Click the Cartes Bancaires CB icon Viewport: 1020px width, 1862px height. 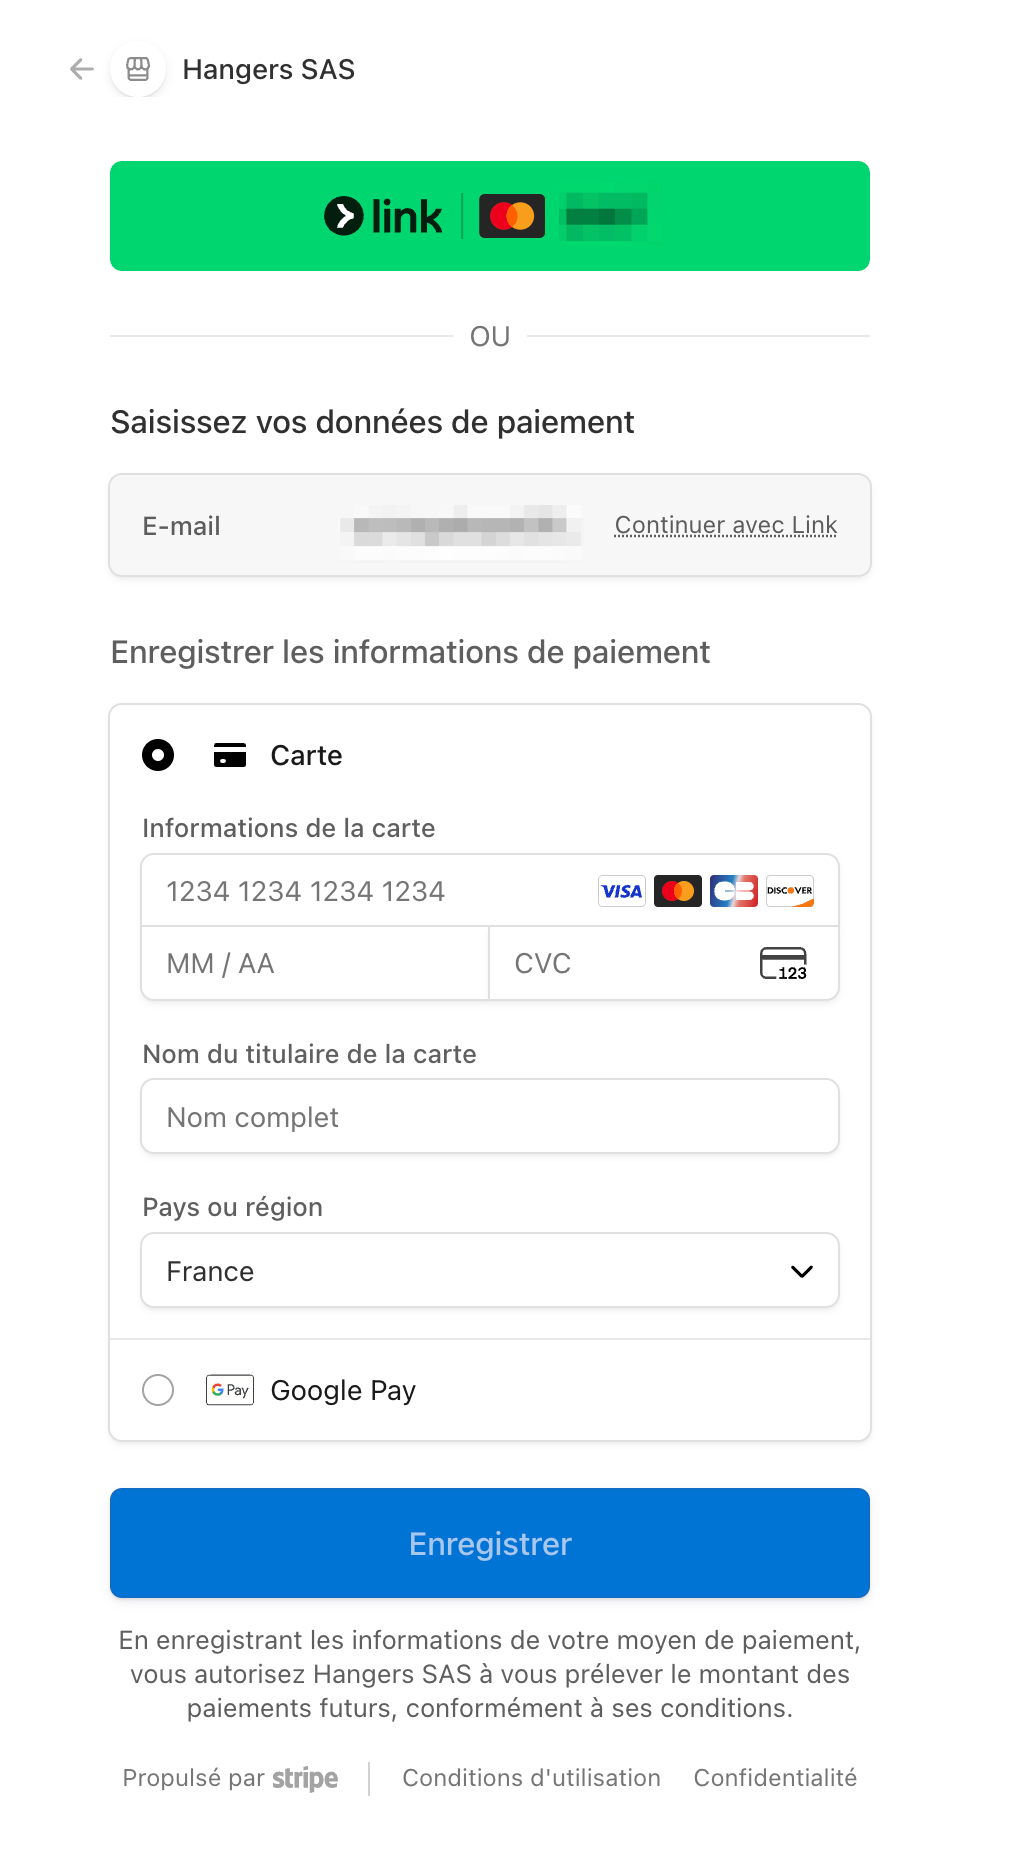pos(734,891)
